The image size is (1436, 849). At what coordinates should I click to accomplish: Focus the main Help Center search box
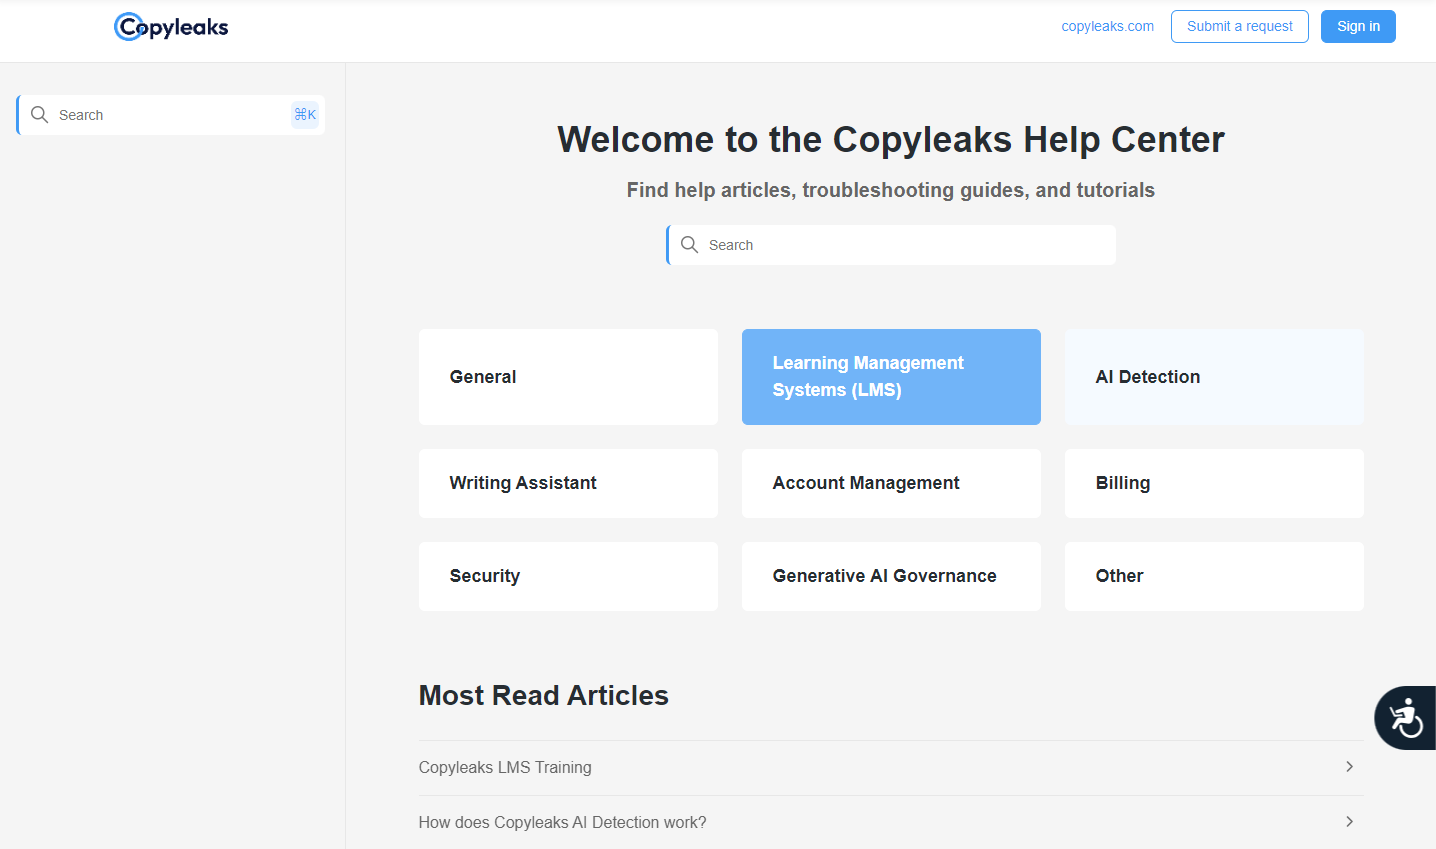pos(891,245)
